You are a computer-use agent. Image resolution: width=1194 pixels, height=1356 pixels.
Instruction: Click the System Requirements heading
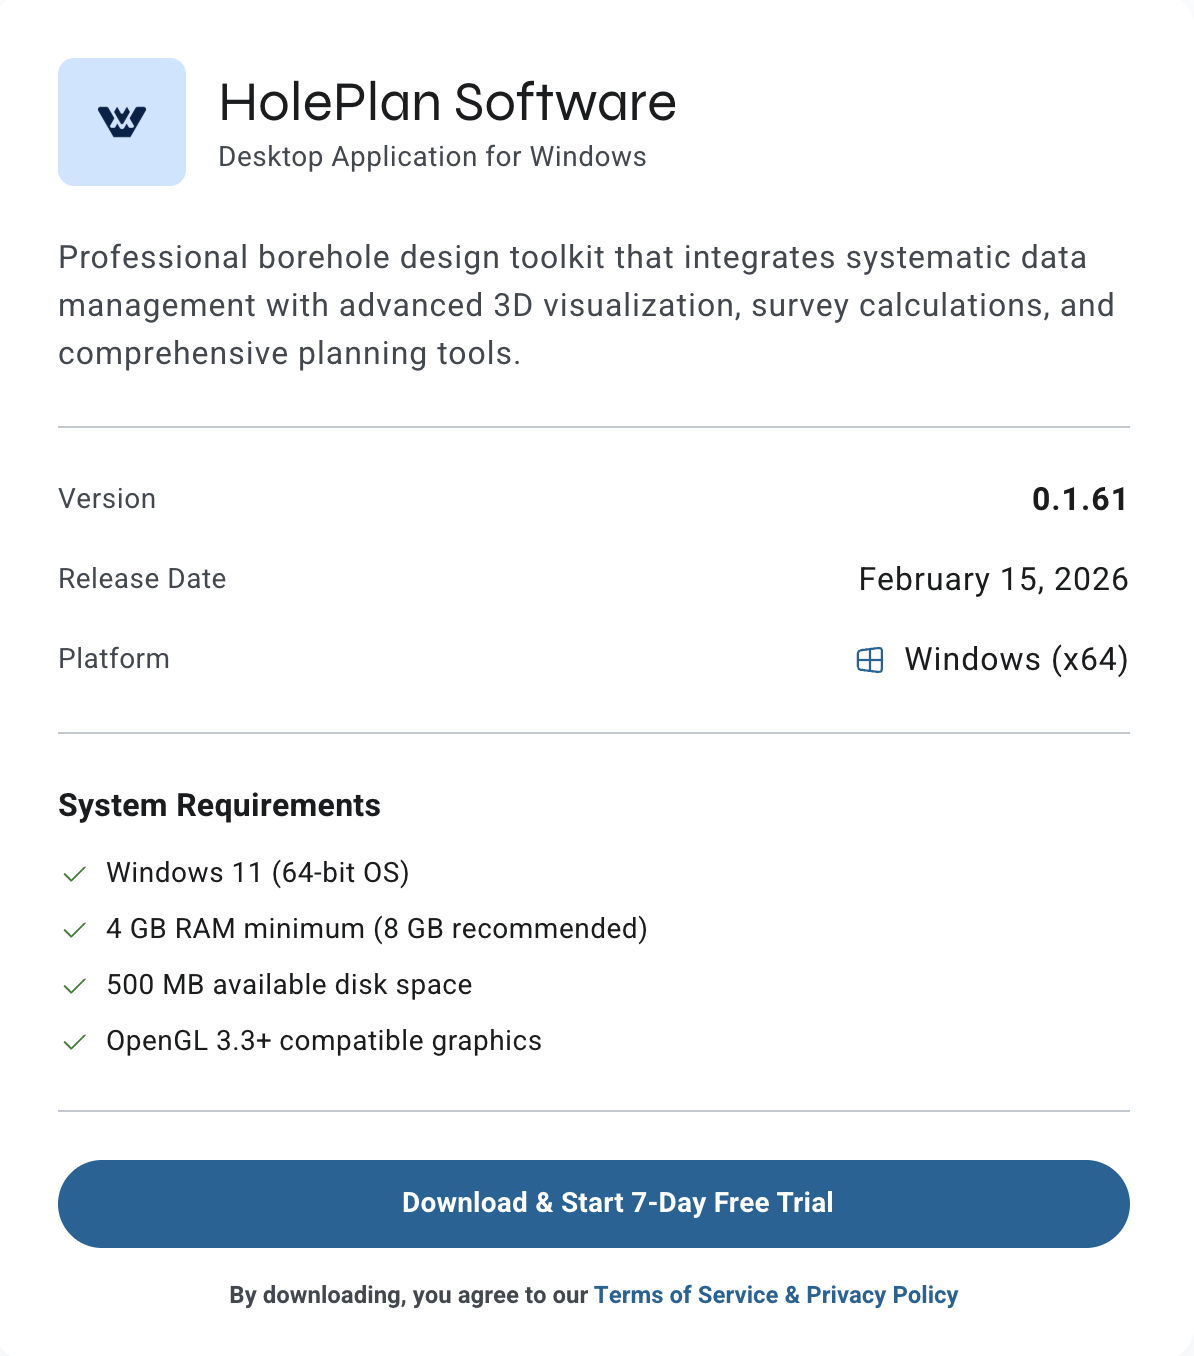coord(219,805)
